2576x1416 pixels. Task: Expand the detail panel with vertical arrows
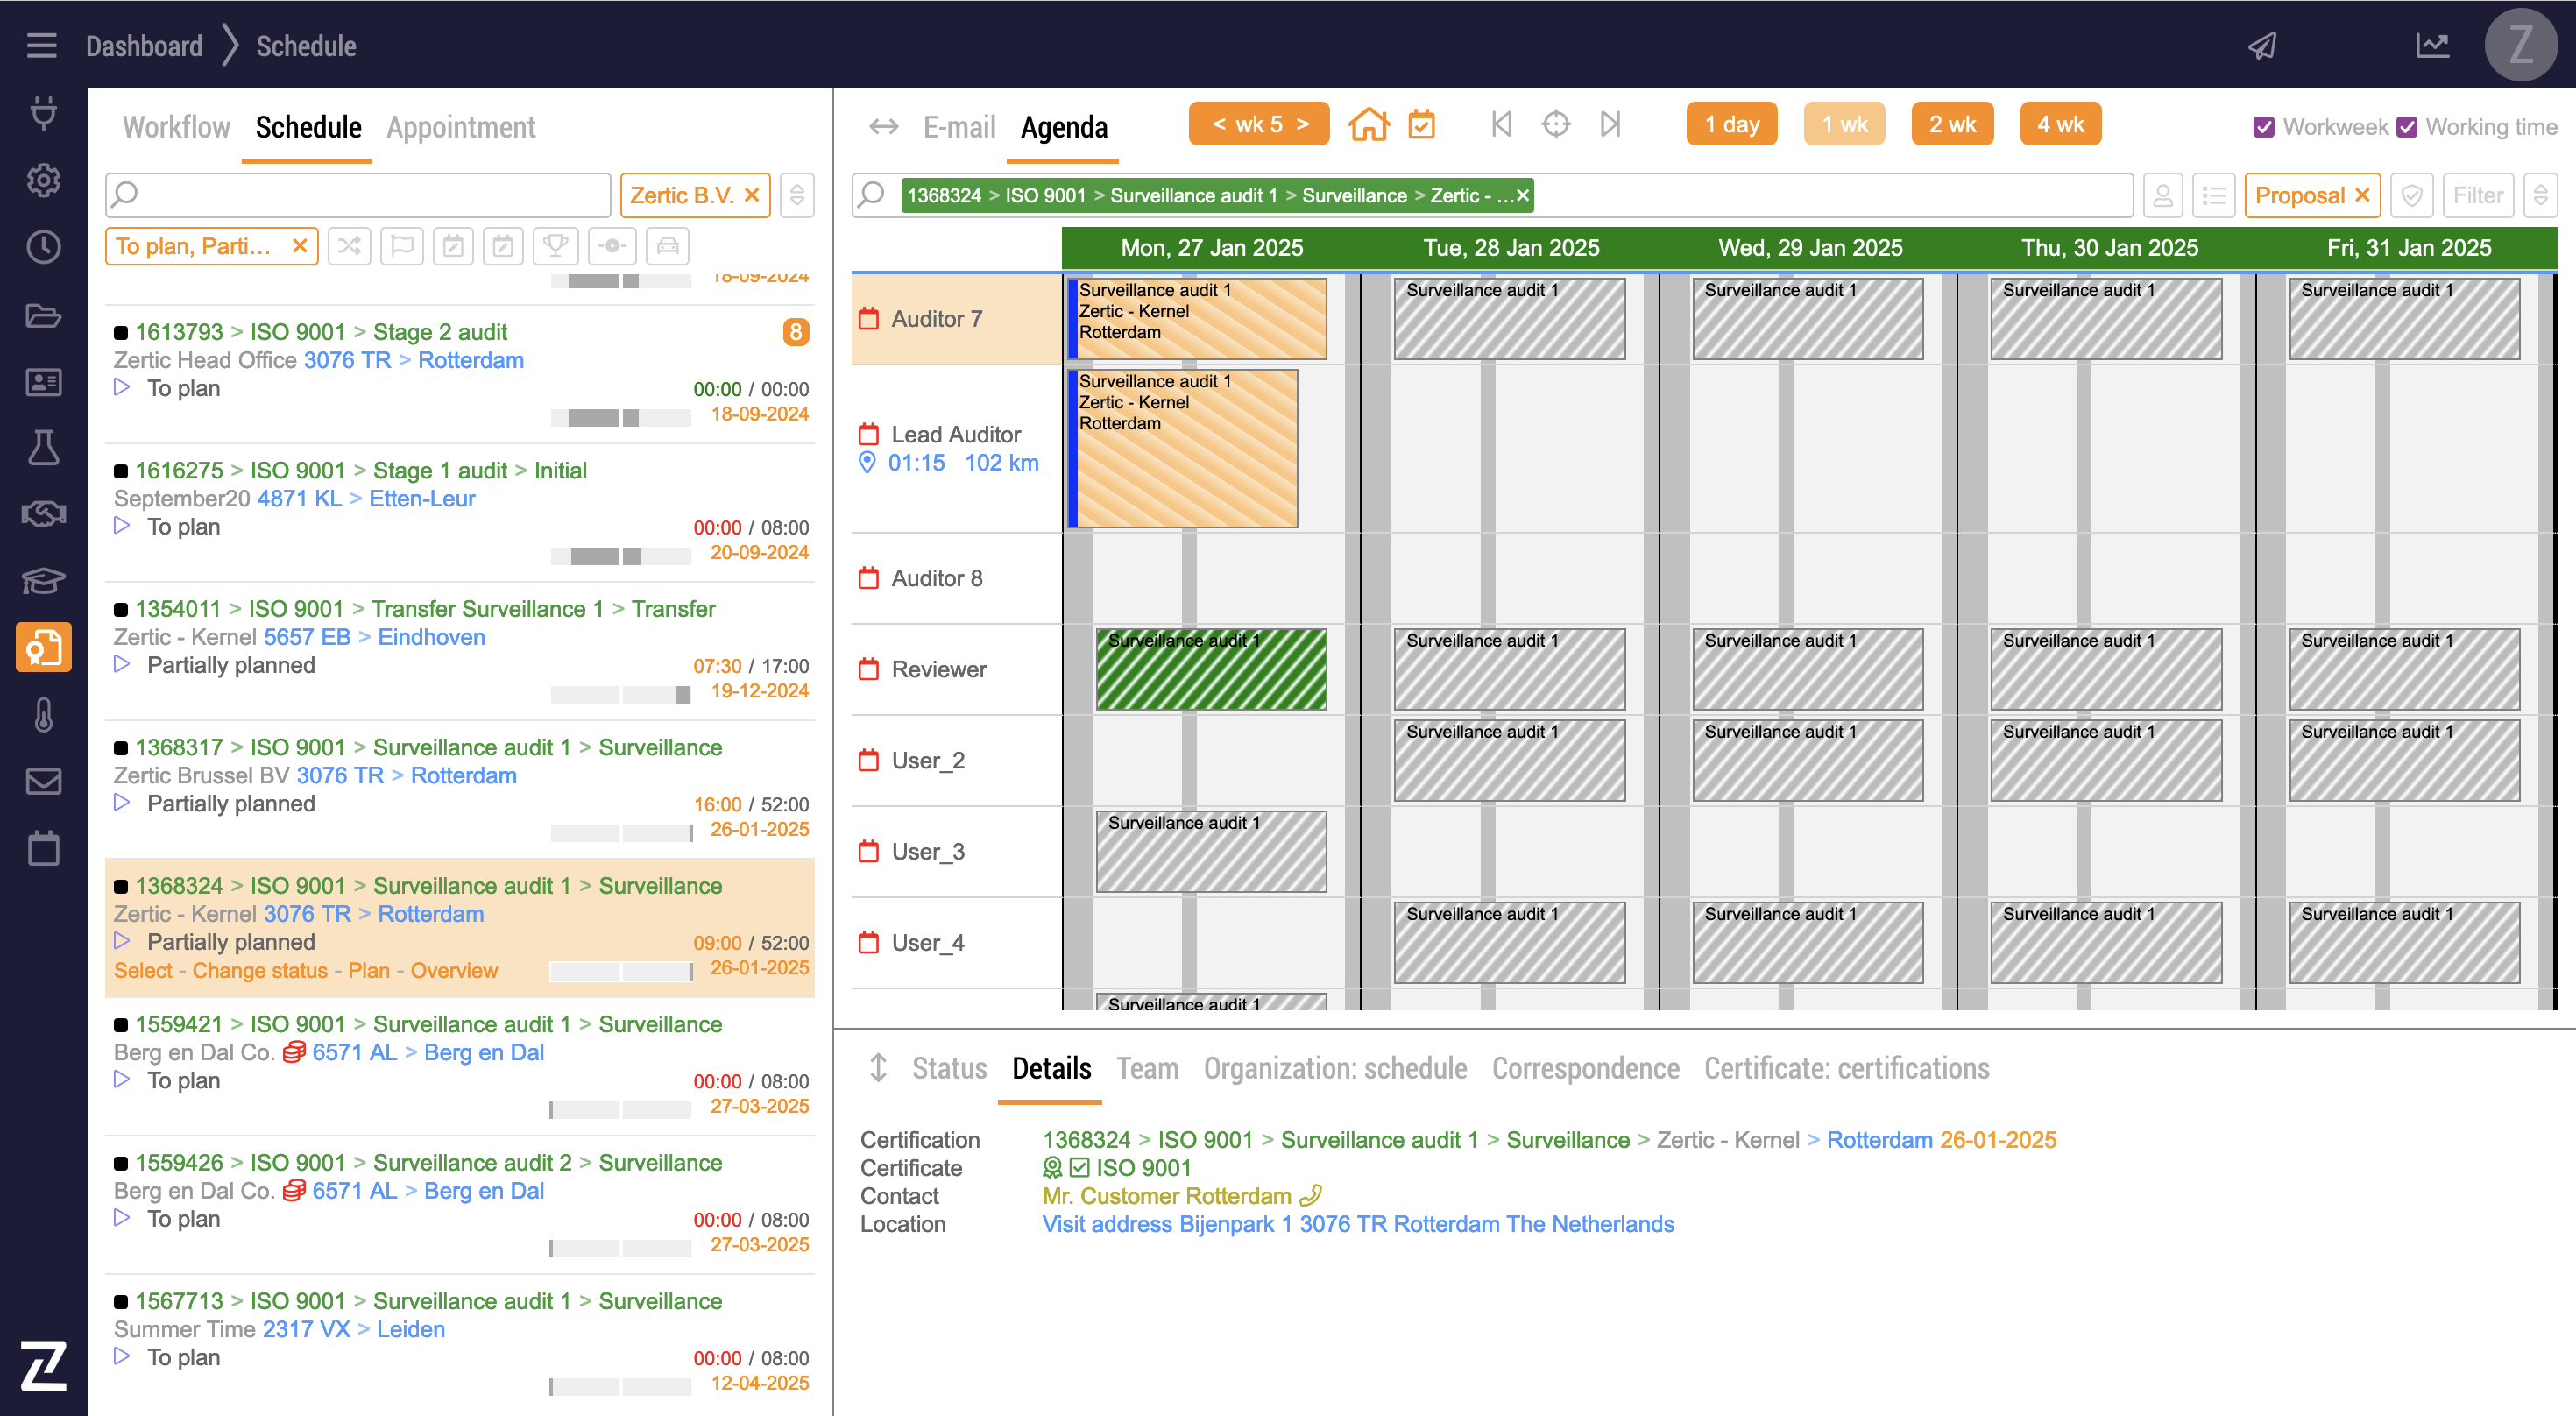(878, 1068)
